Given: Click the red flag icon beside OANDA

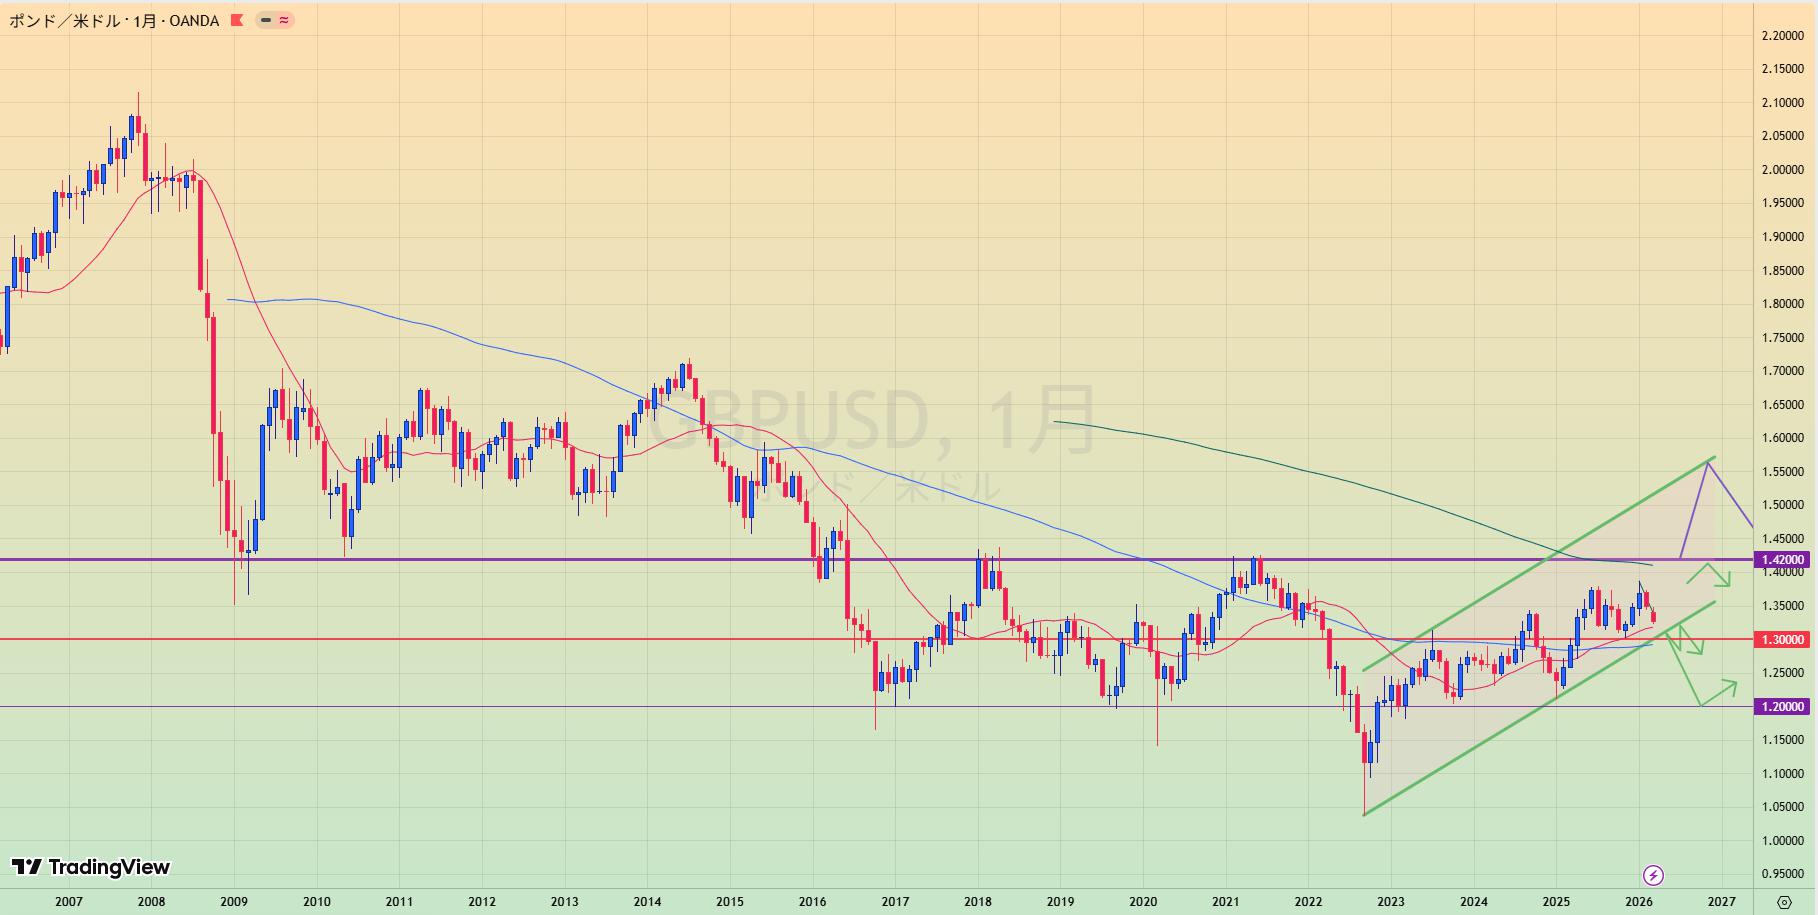Looking at the screenshot, I should point(237,20).
